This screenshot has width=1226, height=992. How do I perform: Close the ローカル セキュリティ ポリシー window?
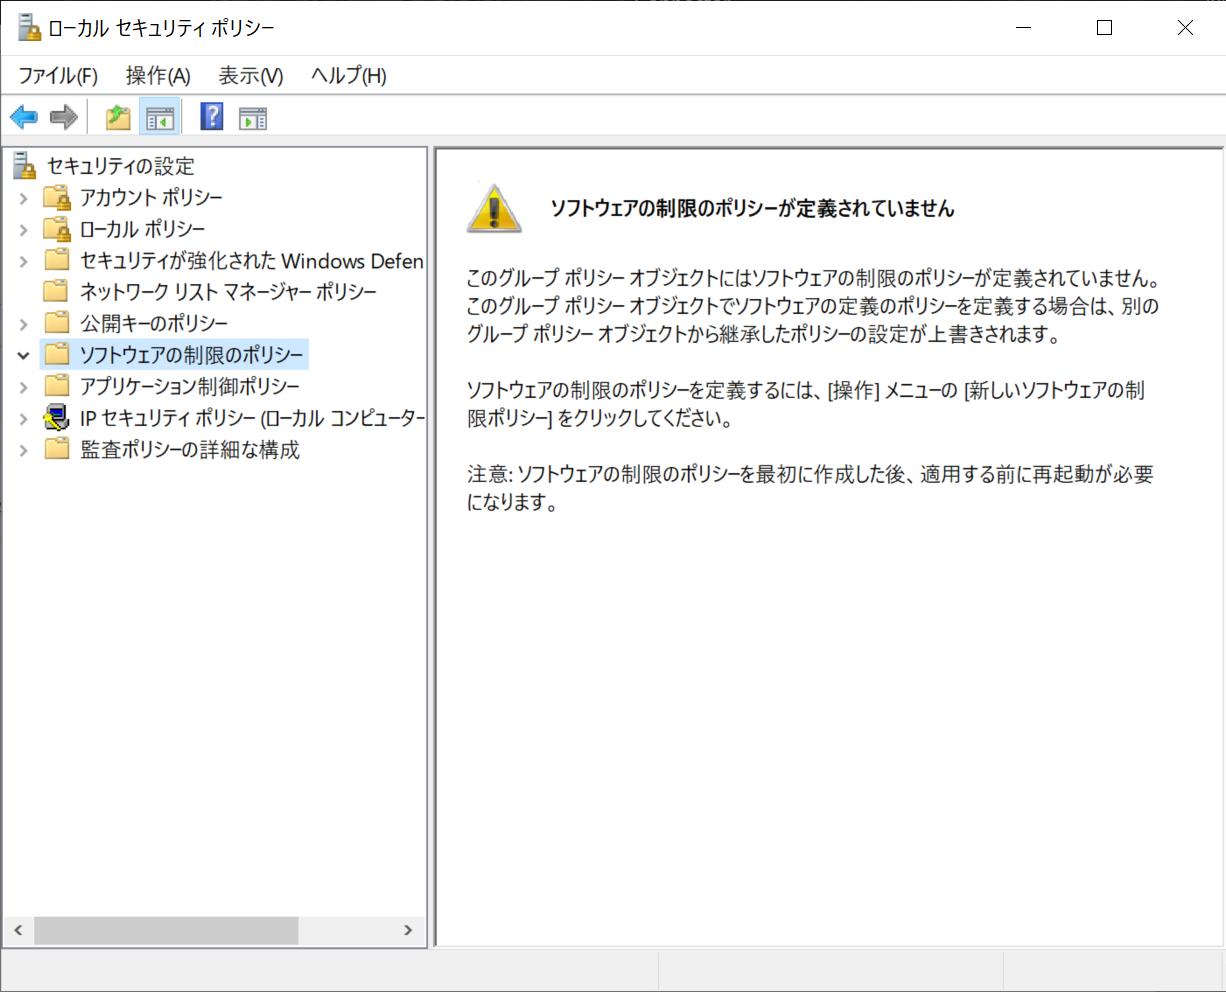1185,28
